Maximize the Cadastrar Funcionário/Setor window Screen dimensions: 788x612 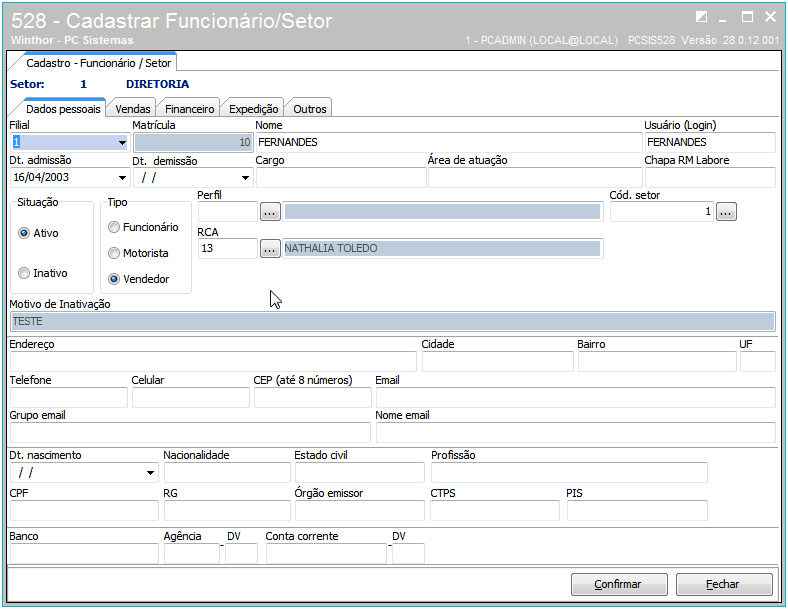pos(747,17)
